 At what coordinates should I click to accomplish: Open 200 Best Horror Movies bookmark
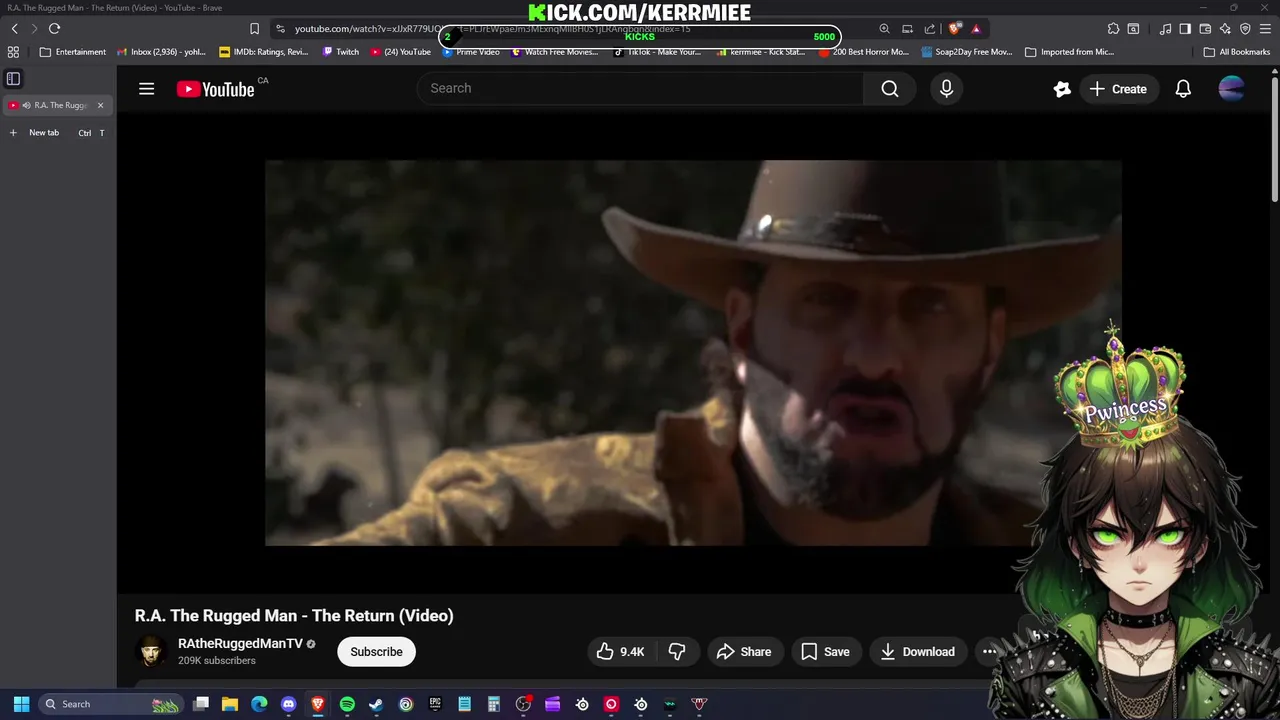(x=864, y=52)
